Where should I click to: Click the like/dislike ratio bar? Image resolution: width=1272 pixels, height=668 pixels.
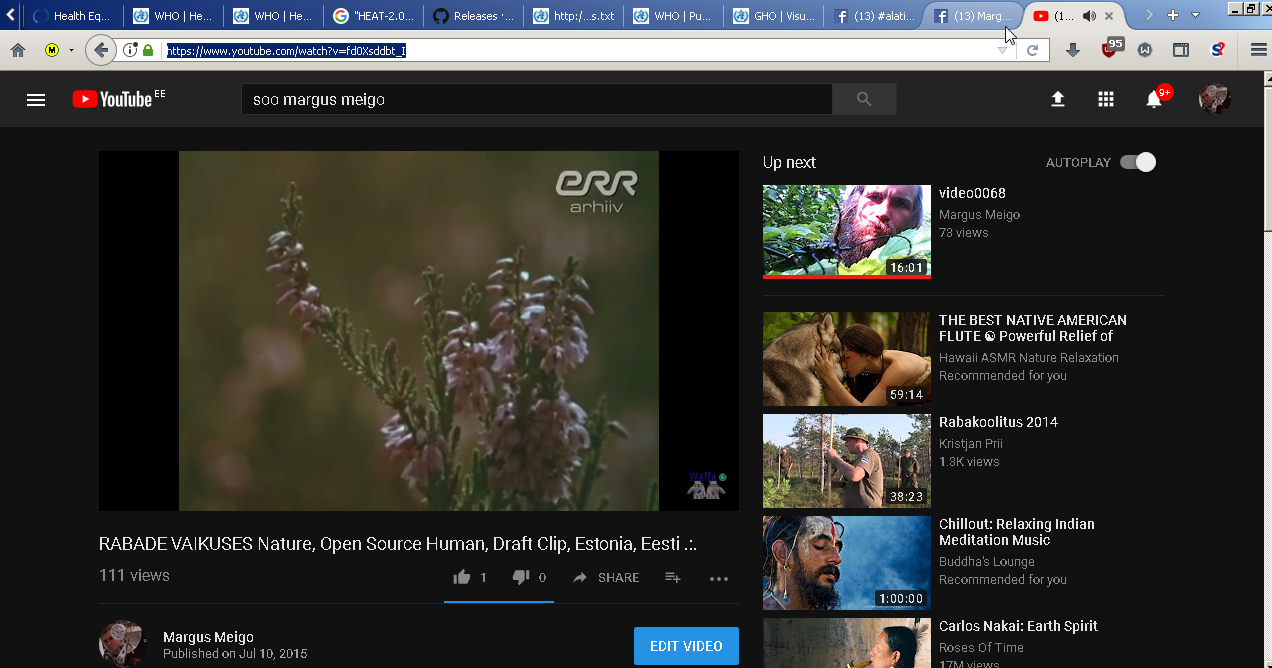click(x=498, y=602)
